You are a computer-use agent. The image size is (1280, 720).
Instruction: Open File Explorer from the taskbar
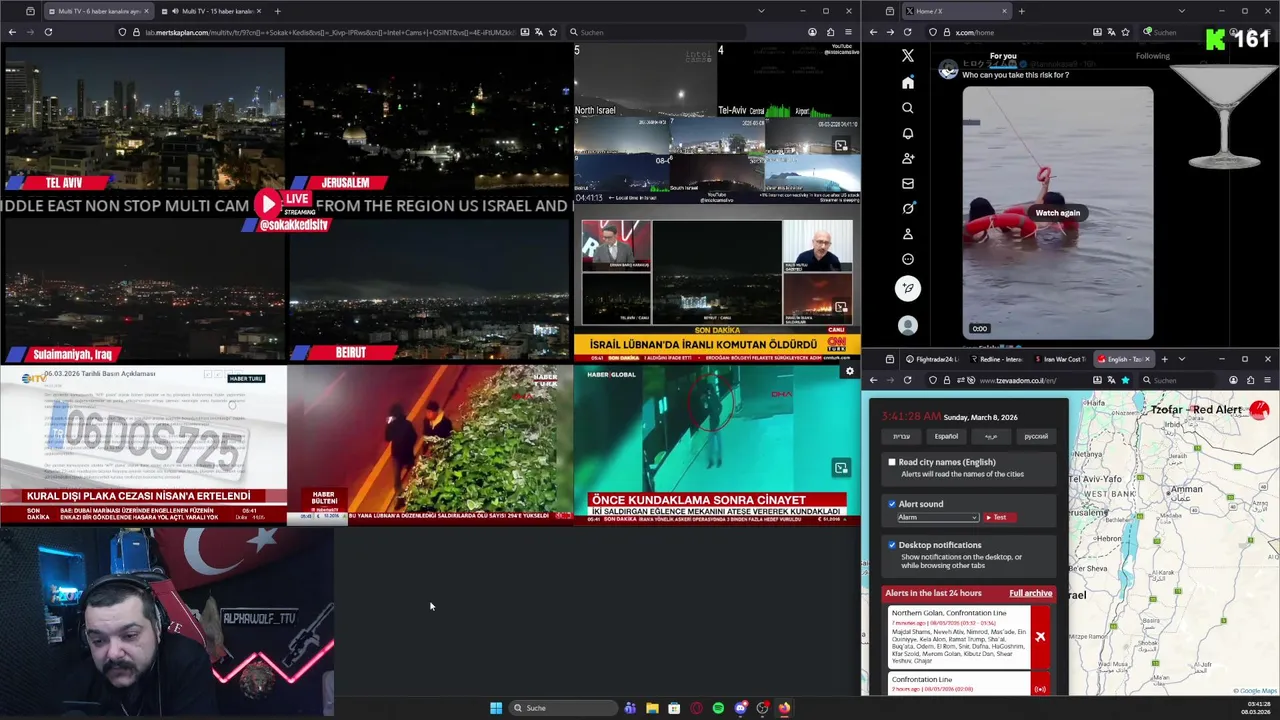[x=652, y=708]
